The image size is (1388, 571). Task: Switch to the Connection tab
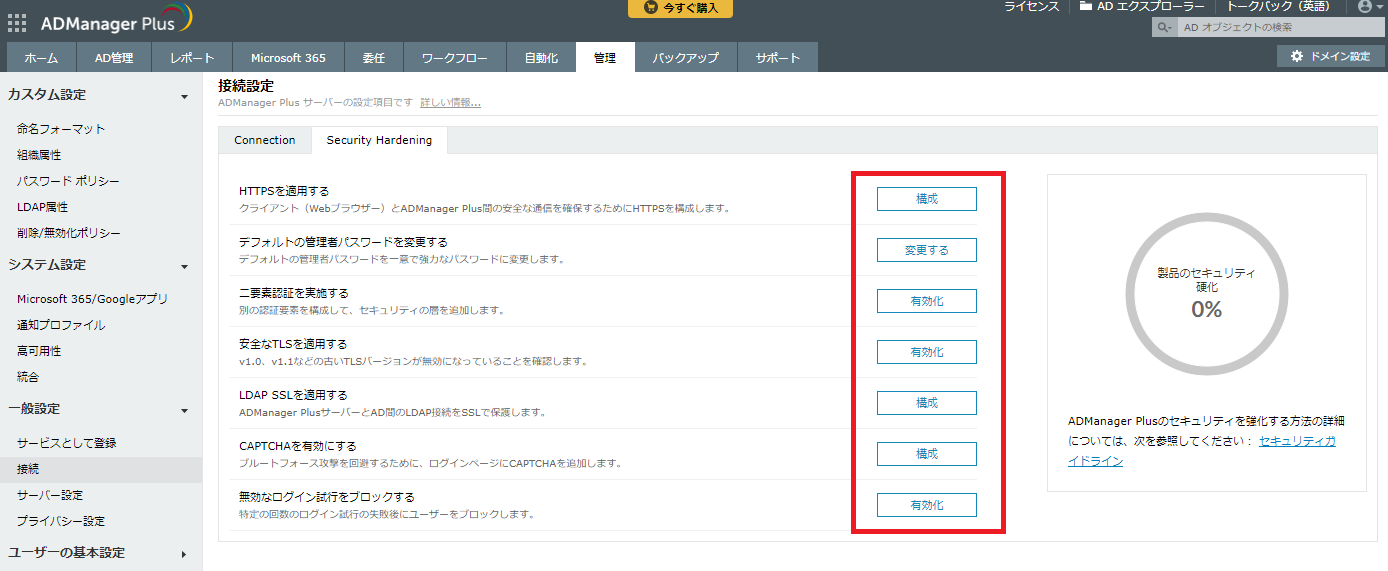tap(265, 140)
